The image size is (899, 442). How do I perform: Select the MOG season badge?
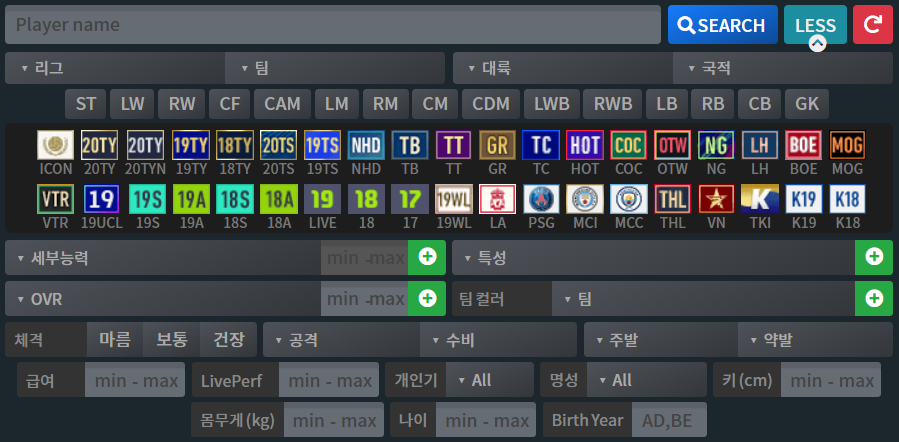tap(847, 145)
